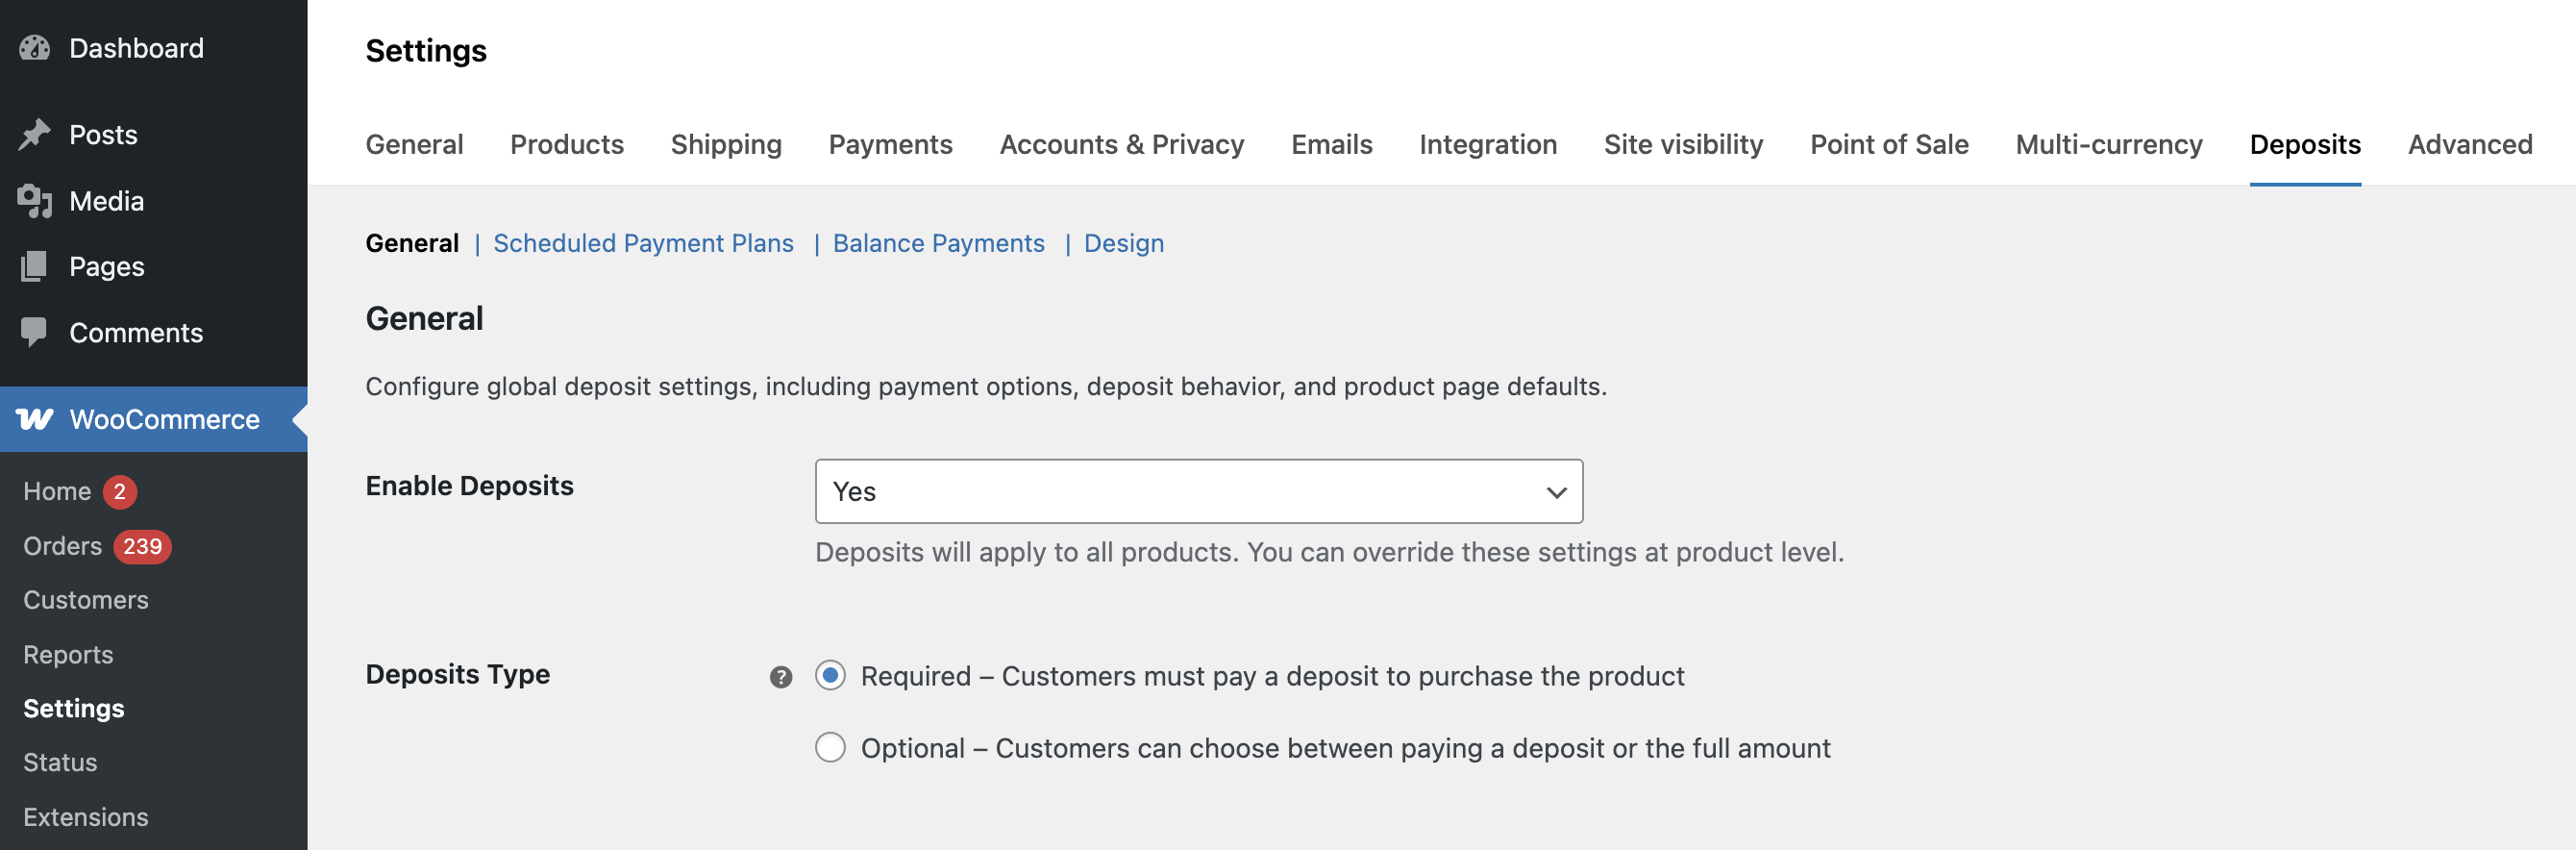Switch to the Multi-currency tab
Viewport: 2576px width, 850px height.
click(x=2108, y=144)
